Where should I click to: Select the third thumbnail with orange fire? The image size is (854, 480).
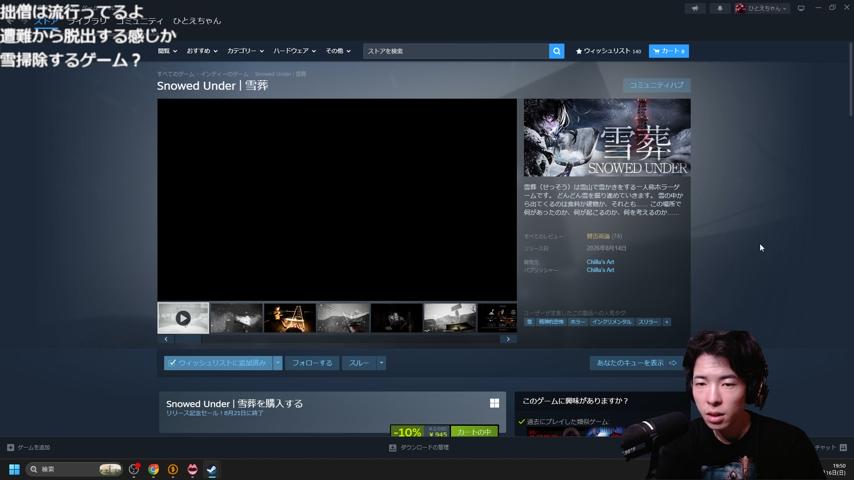(x=290, y=318)
